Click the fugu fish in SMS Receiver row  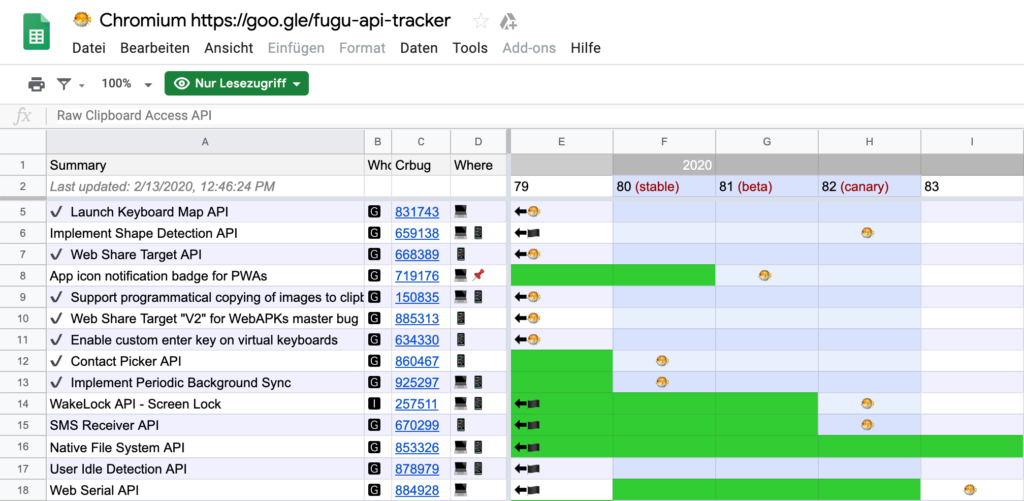(x=867, y=425)
